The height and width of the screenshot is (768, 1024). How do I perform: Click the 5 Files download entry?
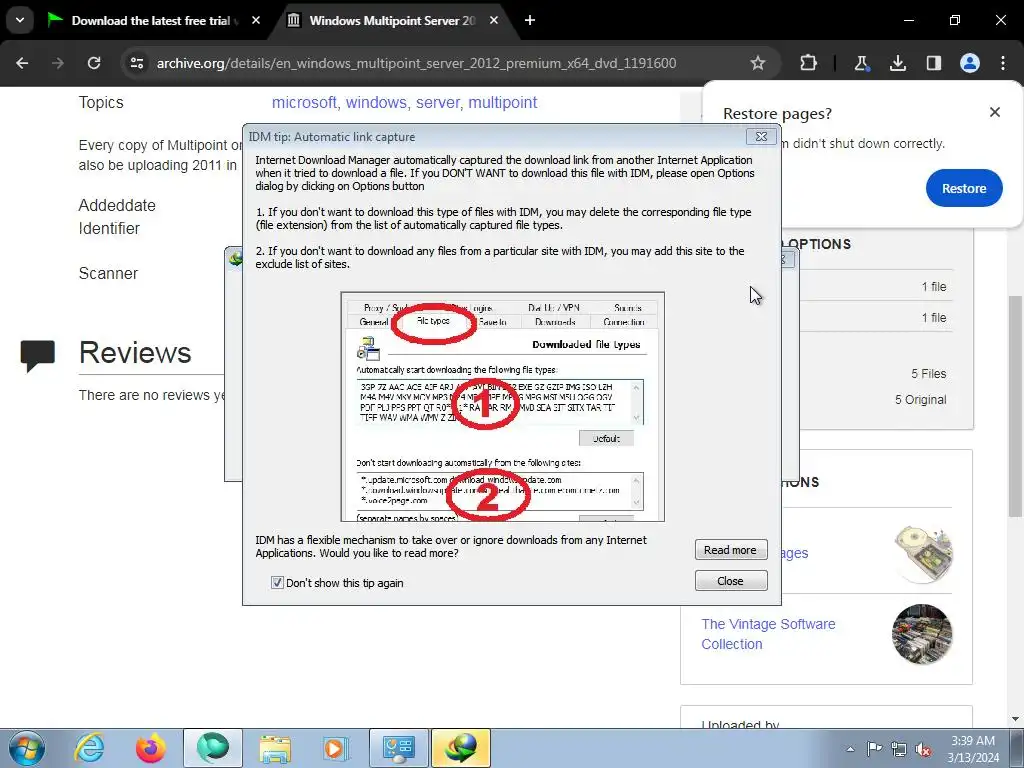point(929,374)
